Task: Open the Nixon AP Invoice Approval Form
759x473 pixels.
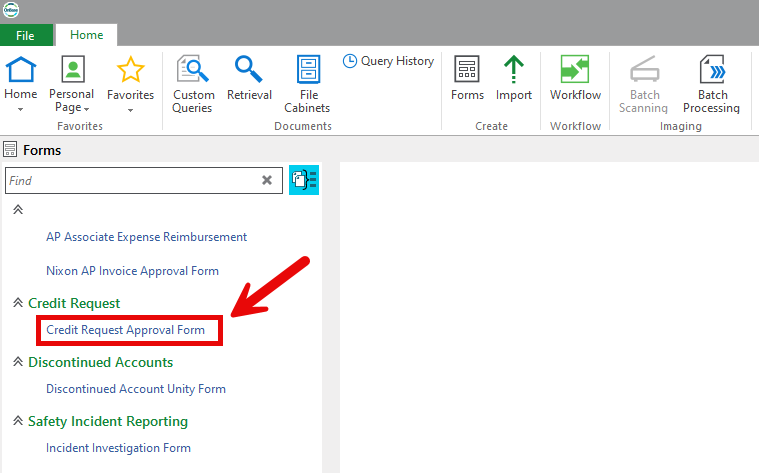Action: [x=132, y=271]
